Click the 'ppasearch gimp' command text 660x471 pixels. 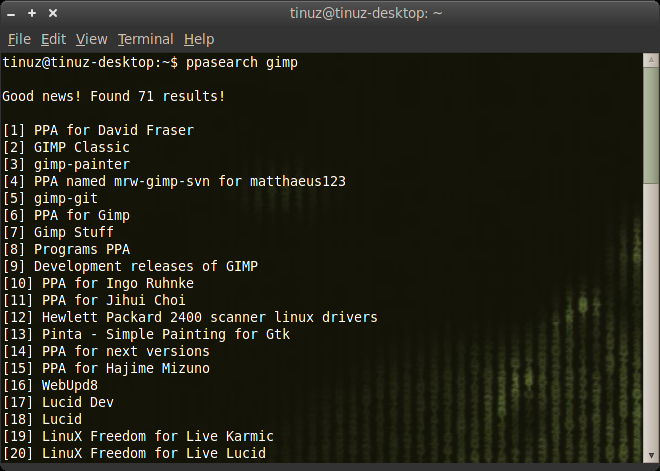tap(242, 63)
